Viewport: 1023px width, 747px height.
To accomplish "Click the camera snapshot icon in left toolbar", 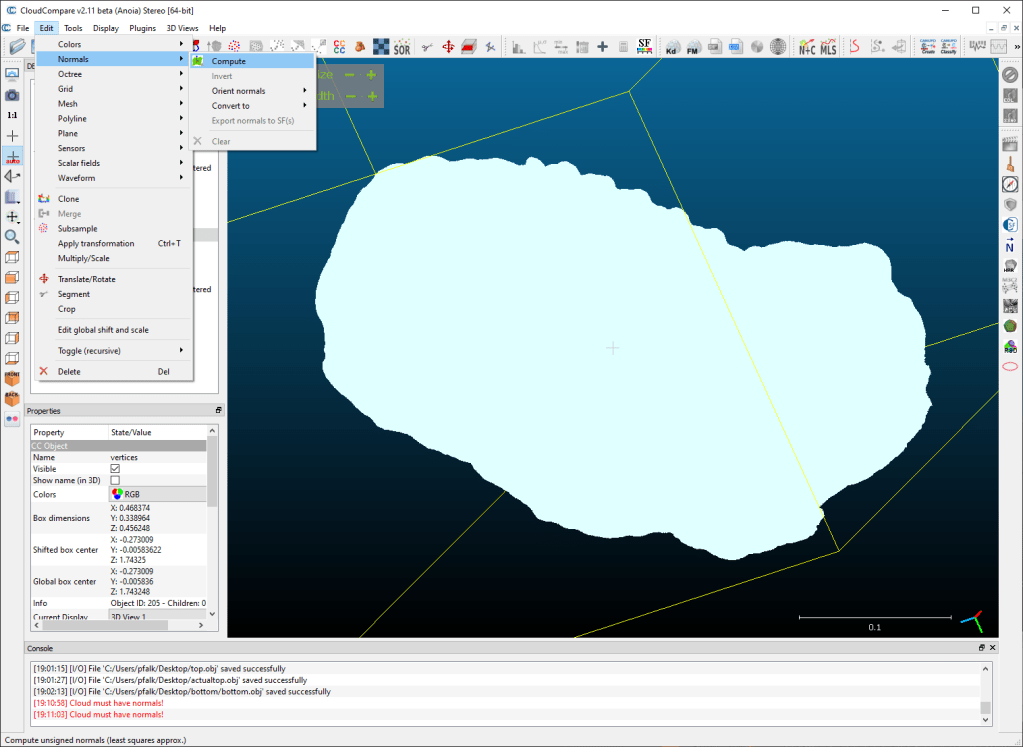I will pos(12,95).
